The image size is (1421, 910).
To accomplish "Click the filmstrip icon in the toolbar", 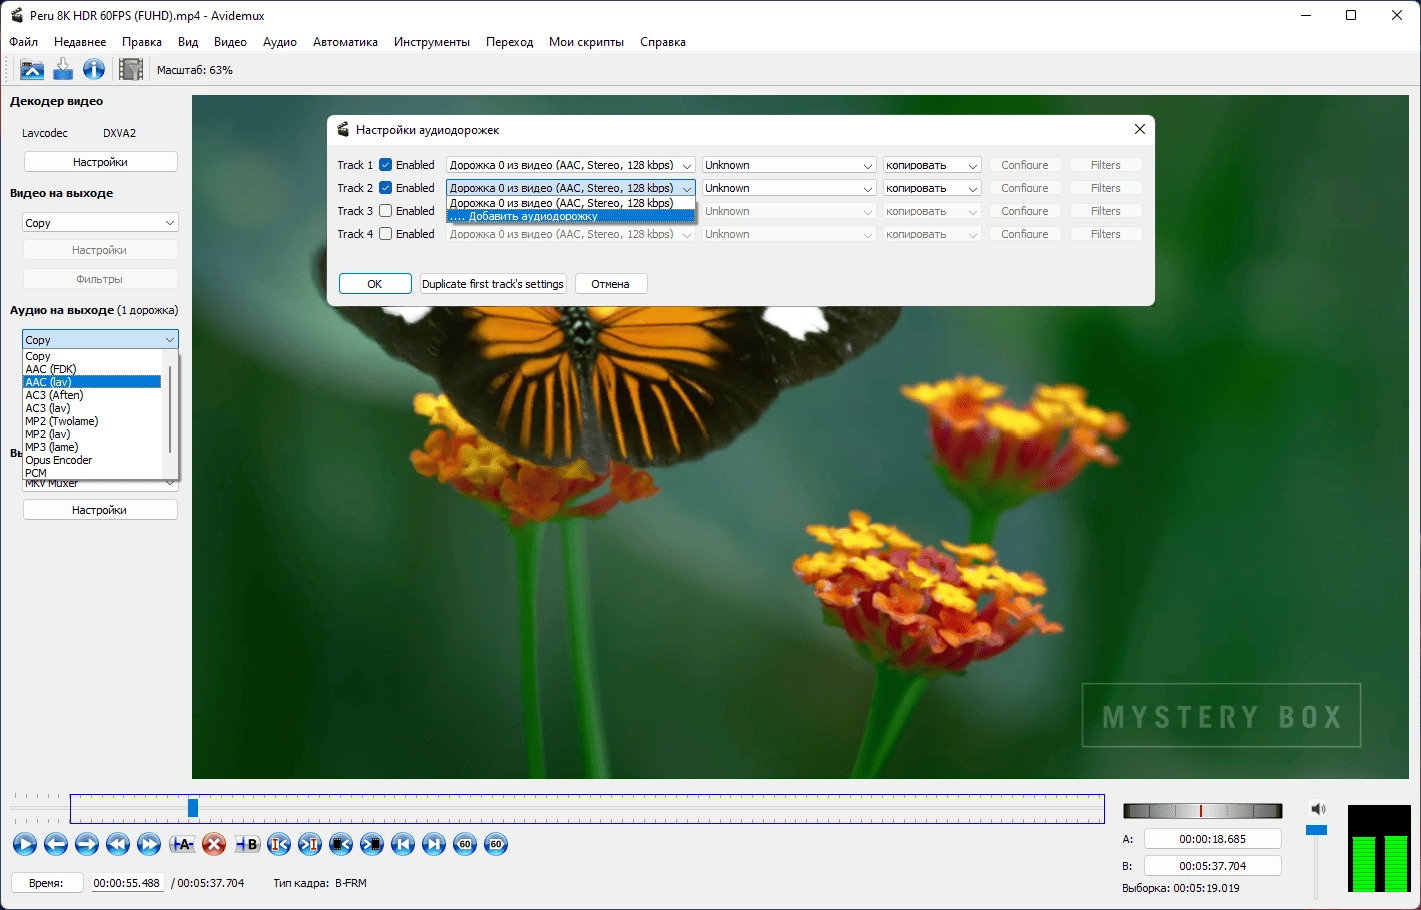I will [x=131, y=69].
